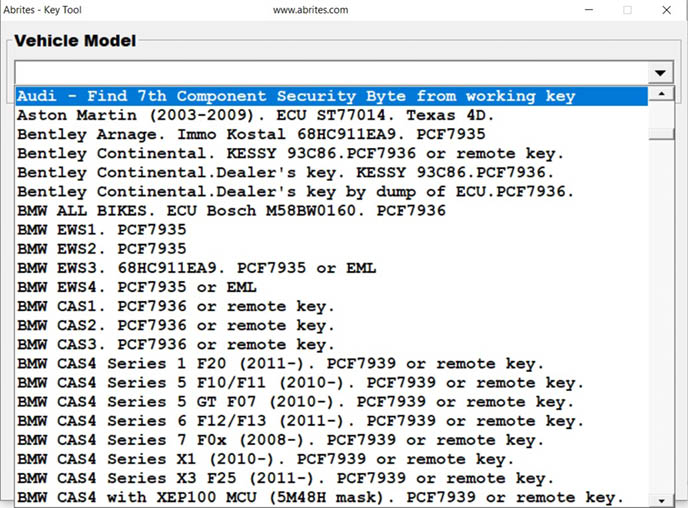The width and height of the screenshot is (688, 508).
Task: Select Bentley Continental Dealer's key KESSY entry
Action: coord(290,172)
